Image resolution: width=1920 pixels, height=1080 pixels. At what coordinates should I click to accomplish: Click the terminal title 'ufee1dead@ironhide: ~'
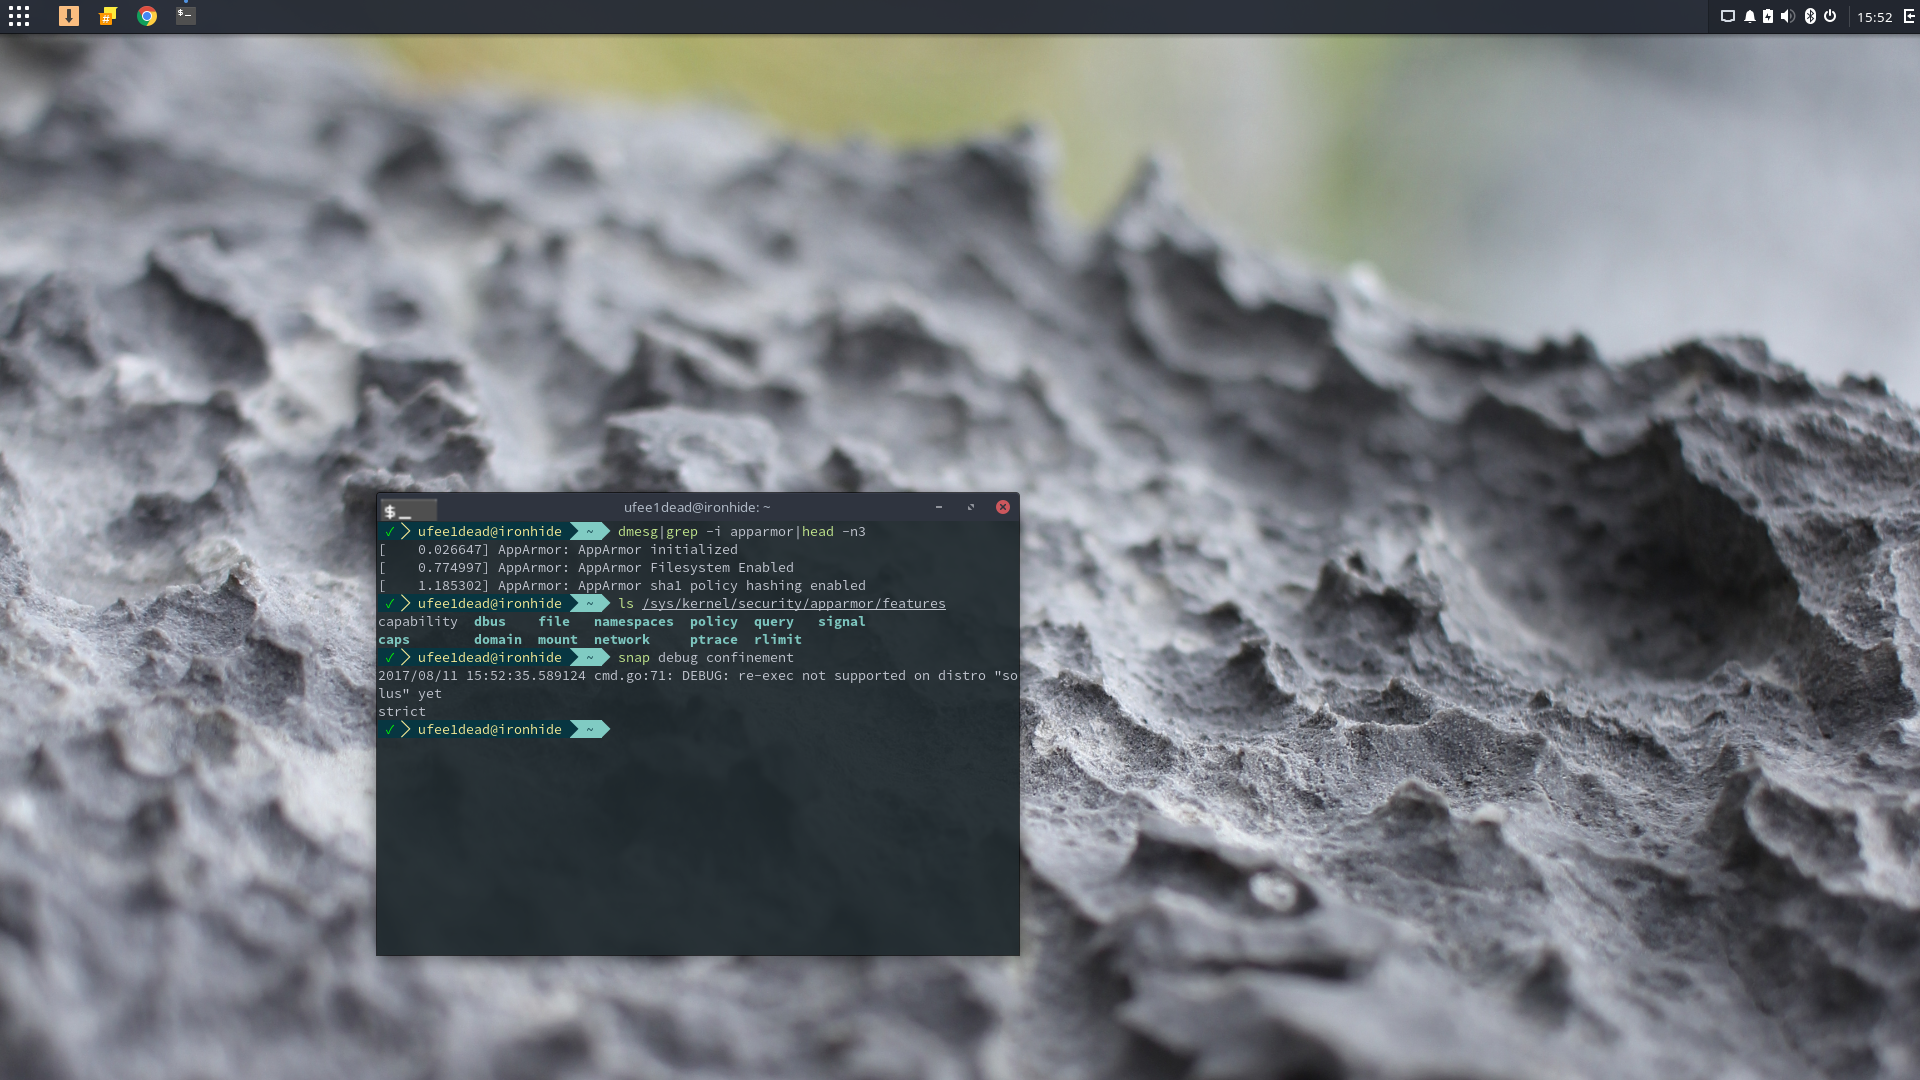pyautogui.click(x=697, y=507)
